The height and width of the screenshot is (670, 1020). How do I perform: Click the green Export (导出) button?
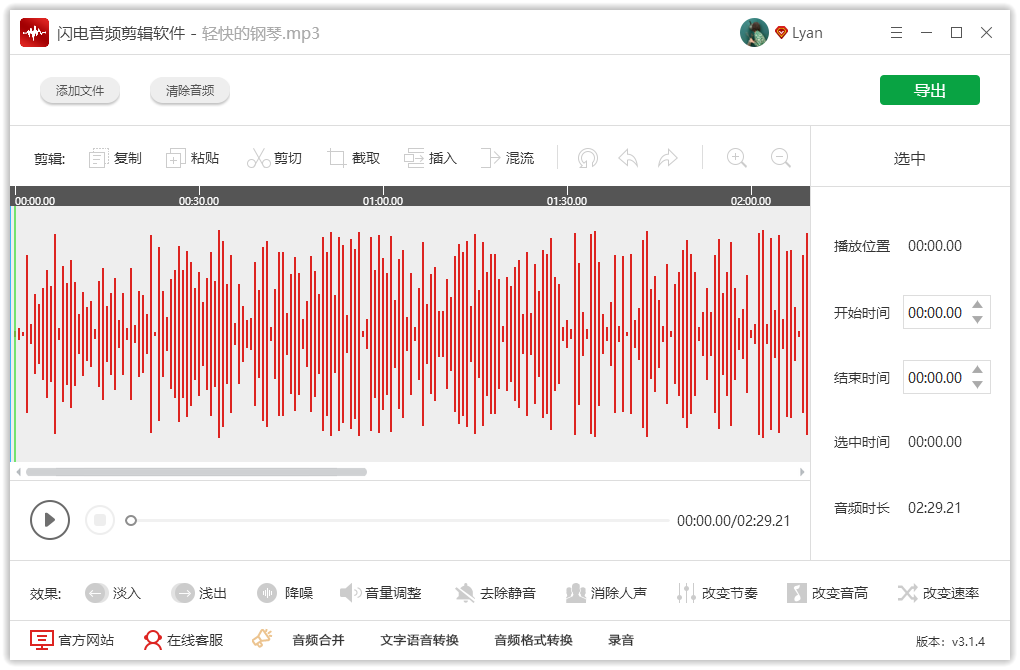(x=929, y=90)
